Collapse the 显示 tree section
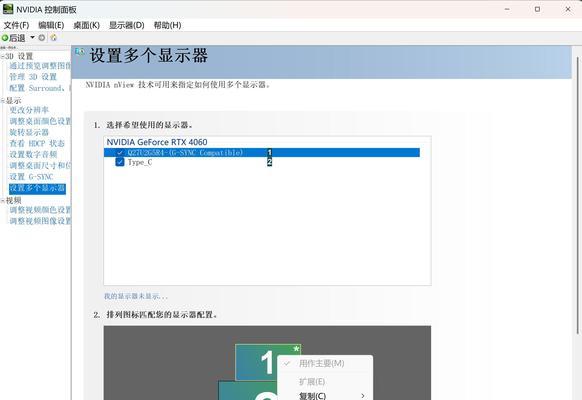 coord(3,101)
